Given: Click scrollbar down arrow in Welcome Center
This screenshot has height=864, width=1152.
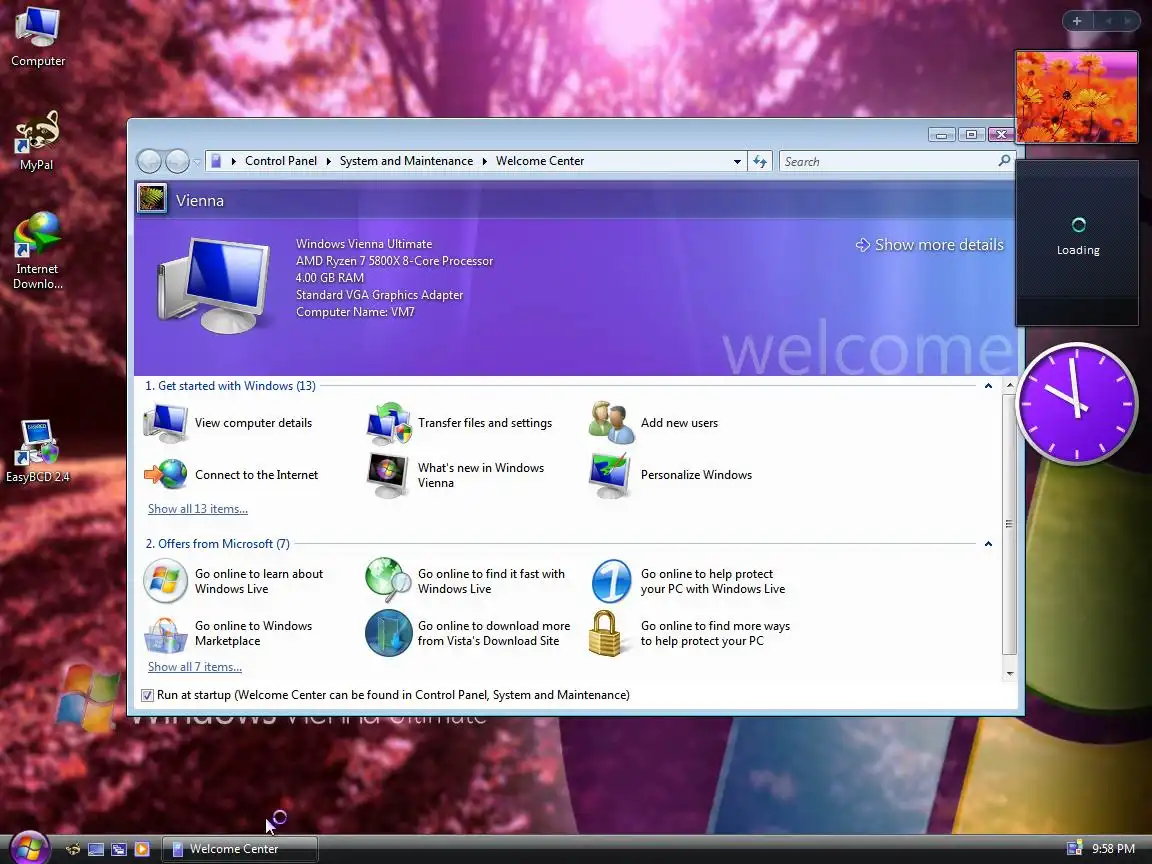Looking at the screenshot, I should 1009,673.
